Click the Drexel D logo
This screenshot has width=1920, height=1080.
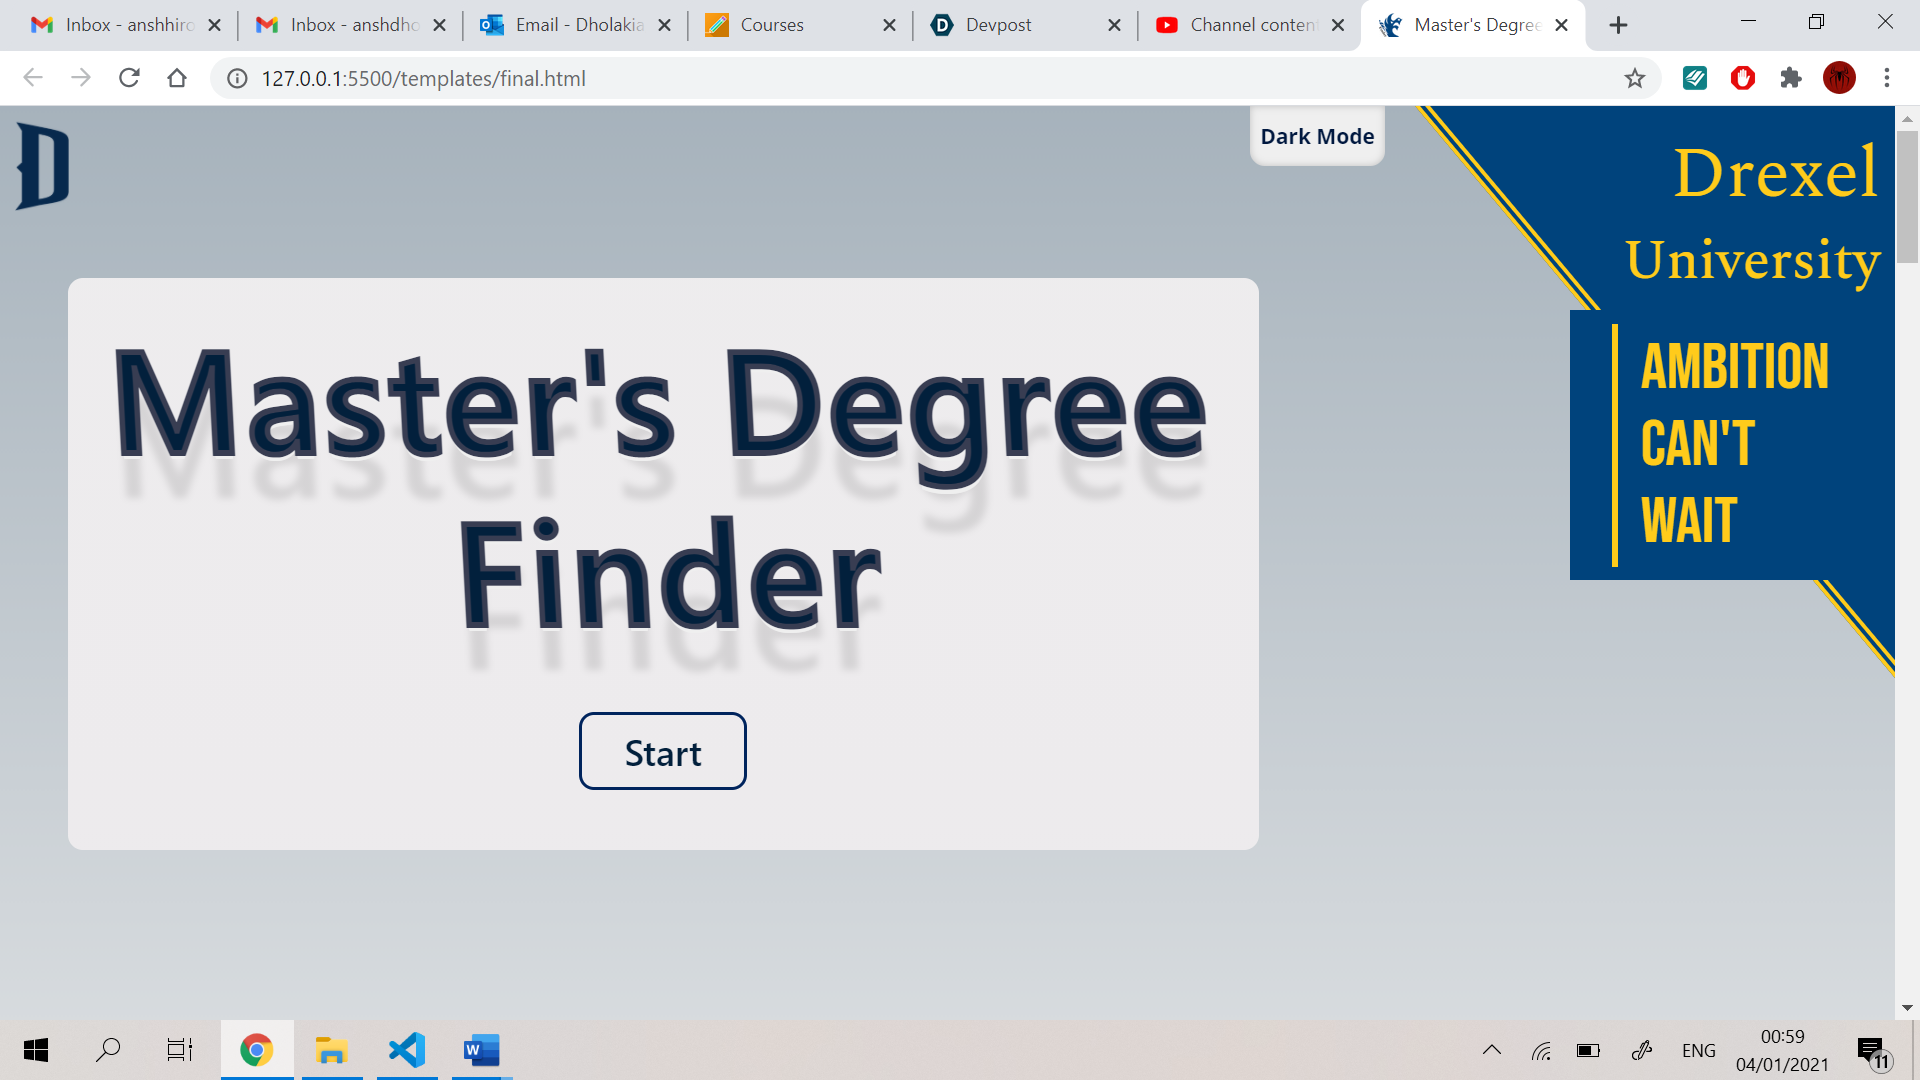point(43,166)
